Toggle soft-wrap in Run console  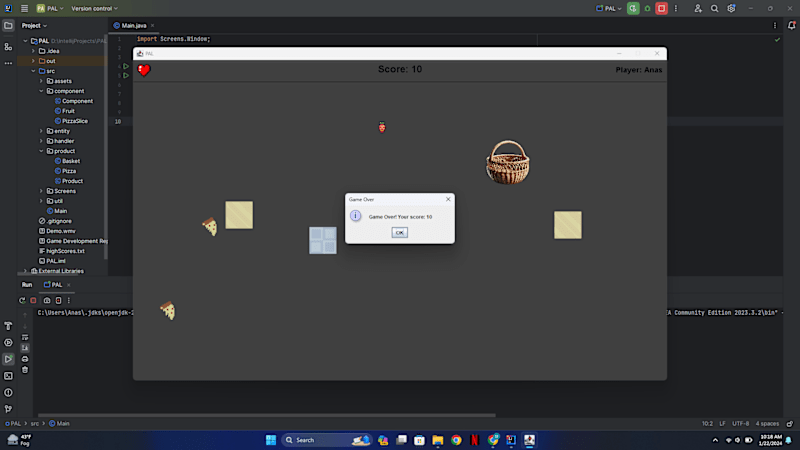click(25, 337)
